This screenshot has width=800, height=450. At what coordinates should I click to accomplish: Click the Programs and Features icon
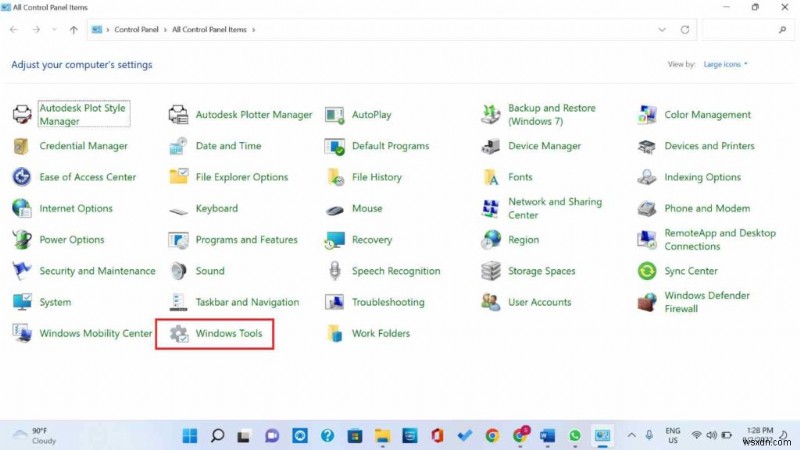(178, 239)
